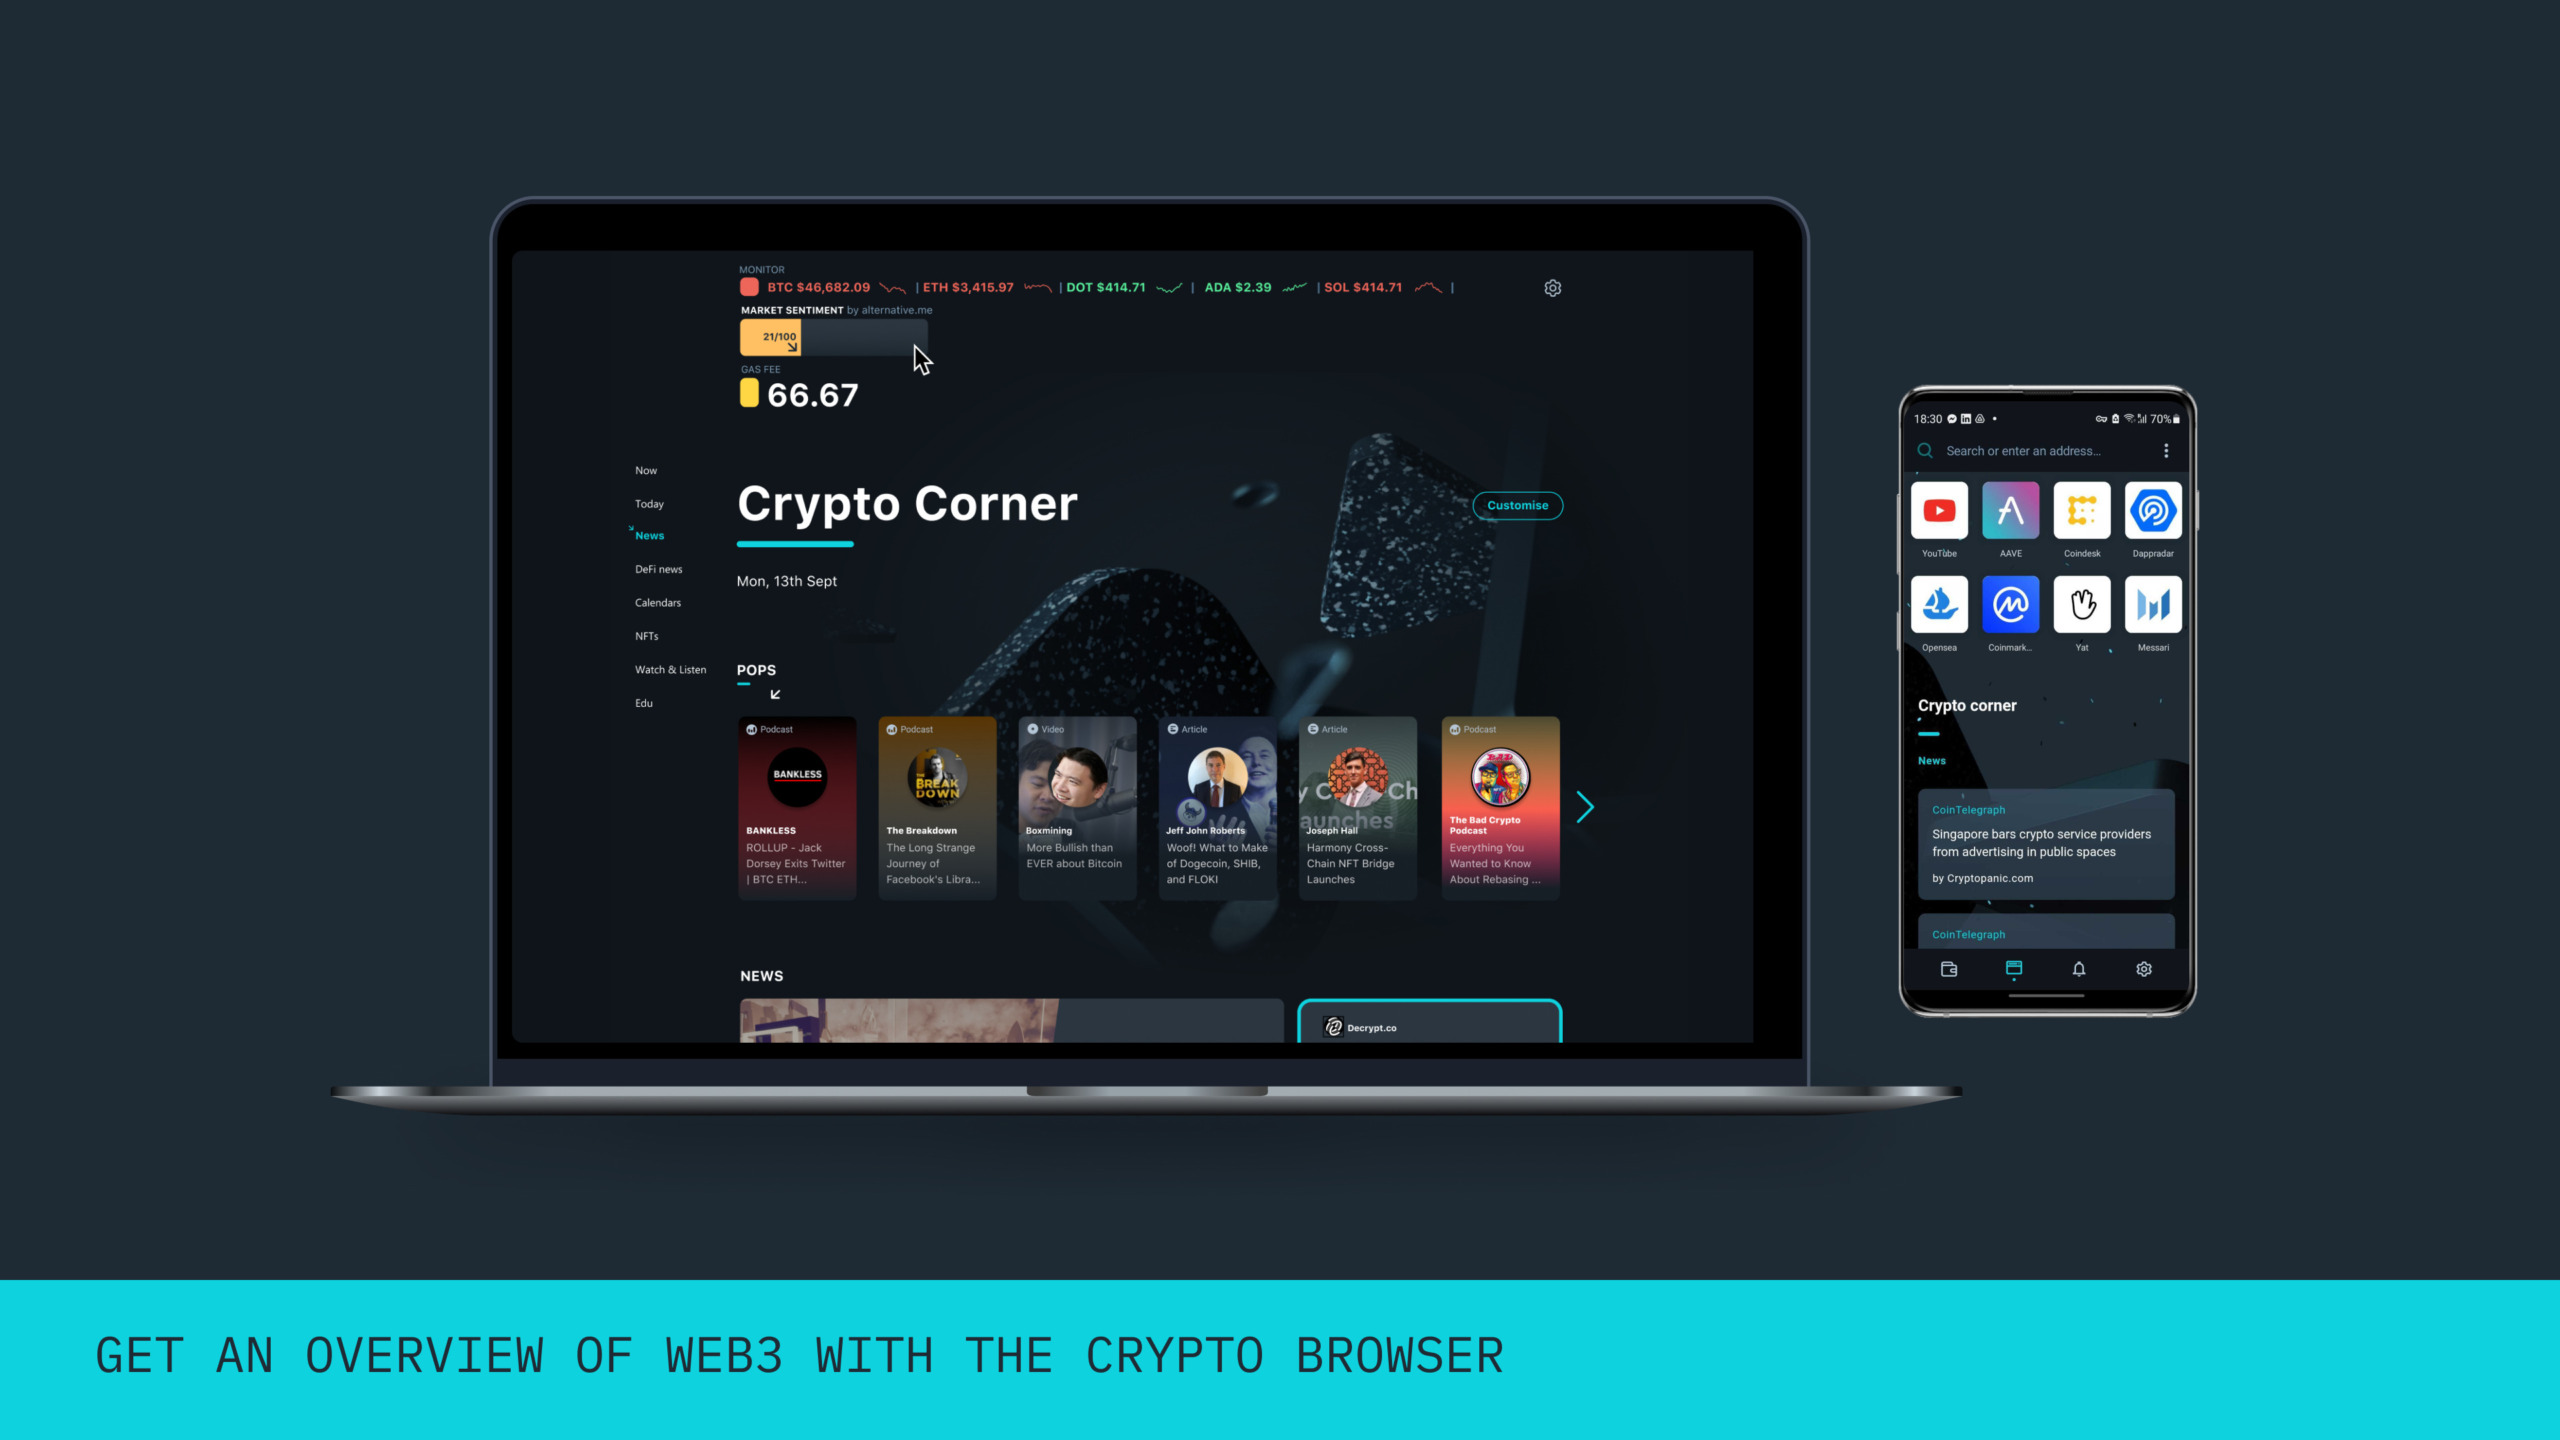
Task: Click the Yat icon in mobile browser
Action: tap(2082, 605)
